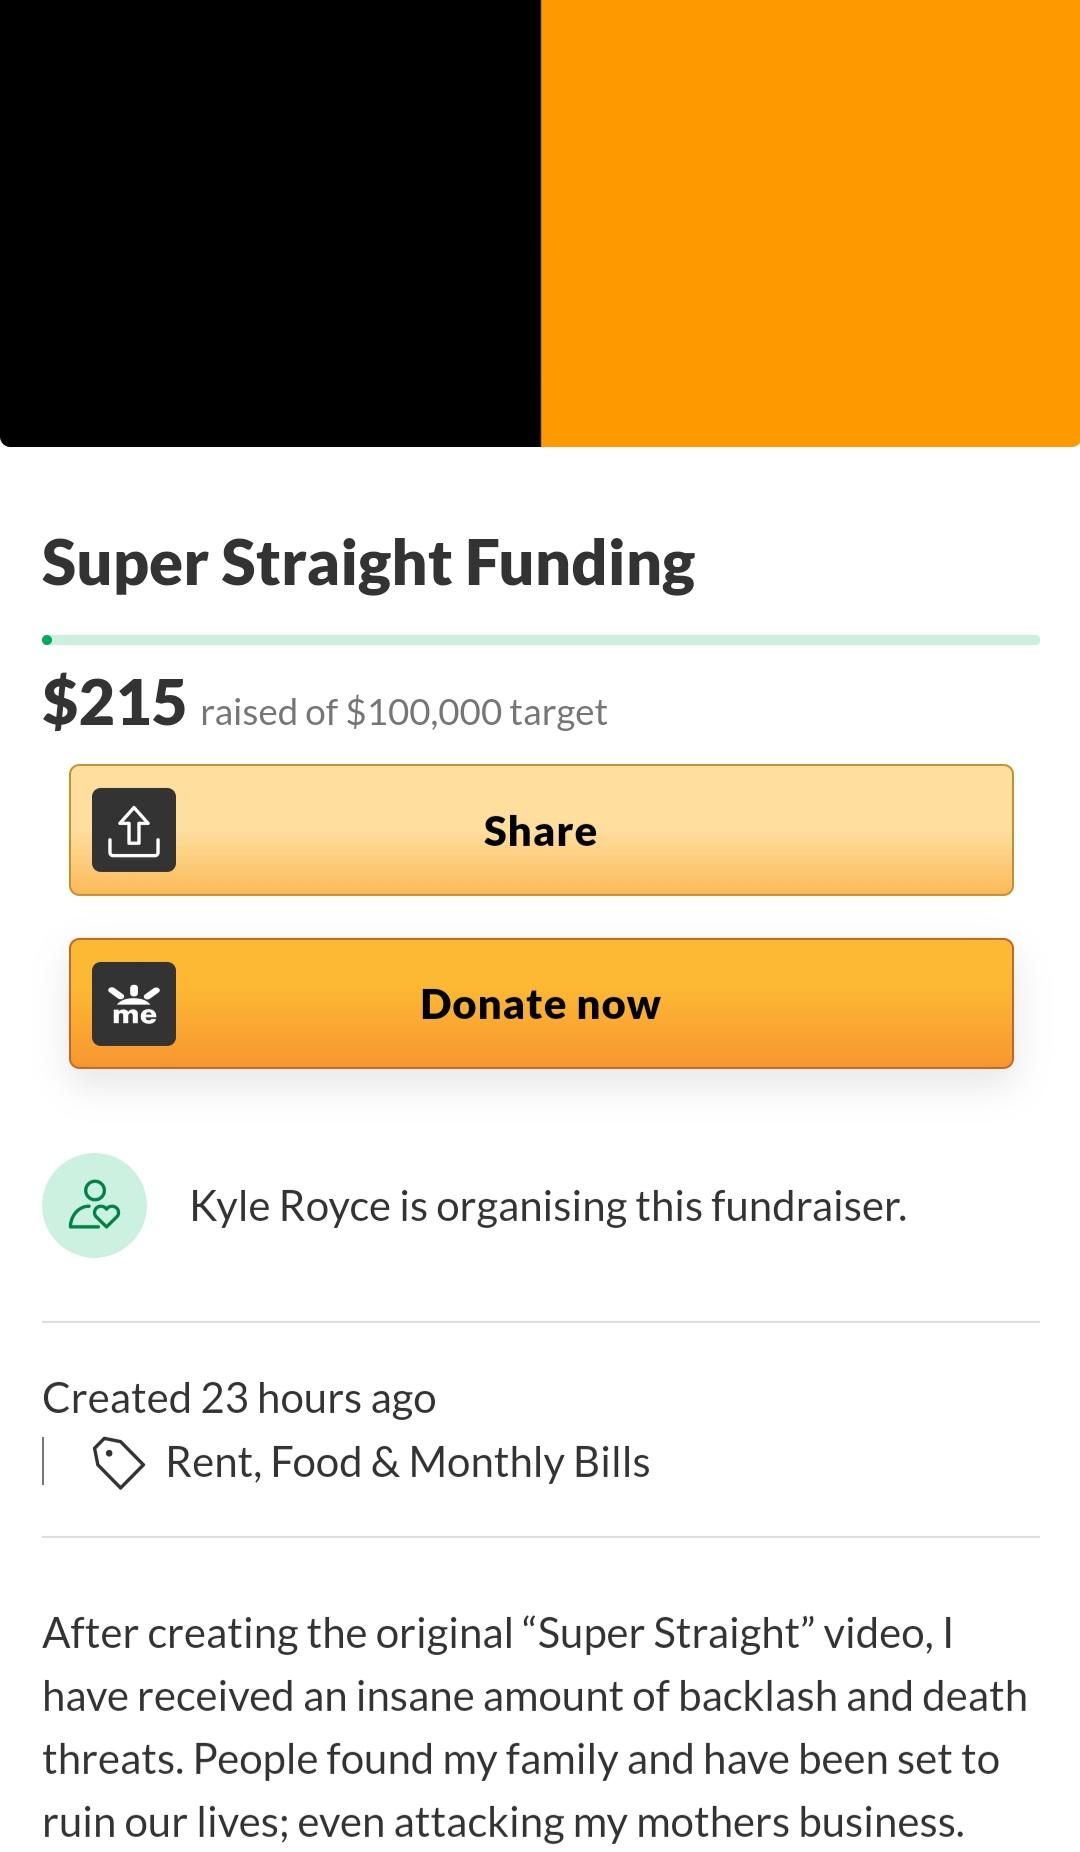Tap the black half of the cover image
Viewport: 1080px width, 1852px height.
(x=270, y=223)
